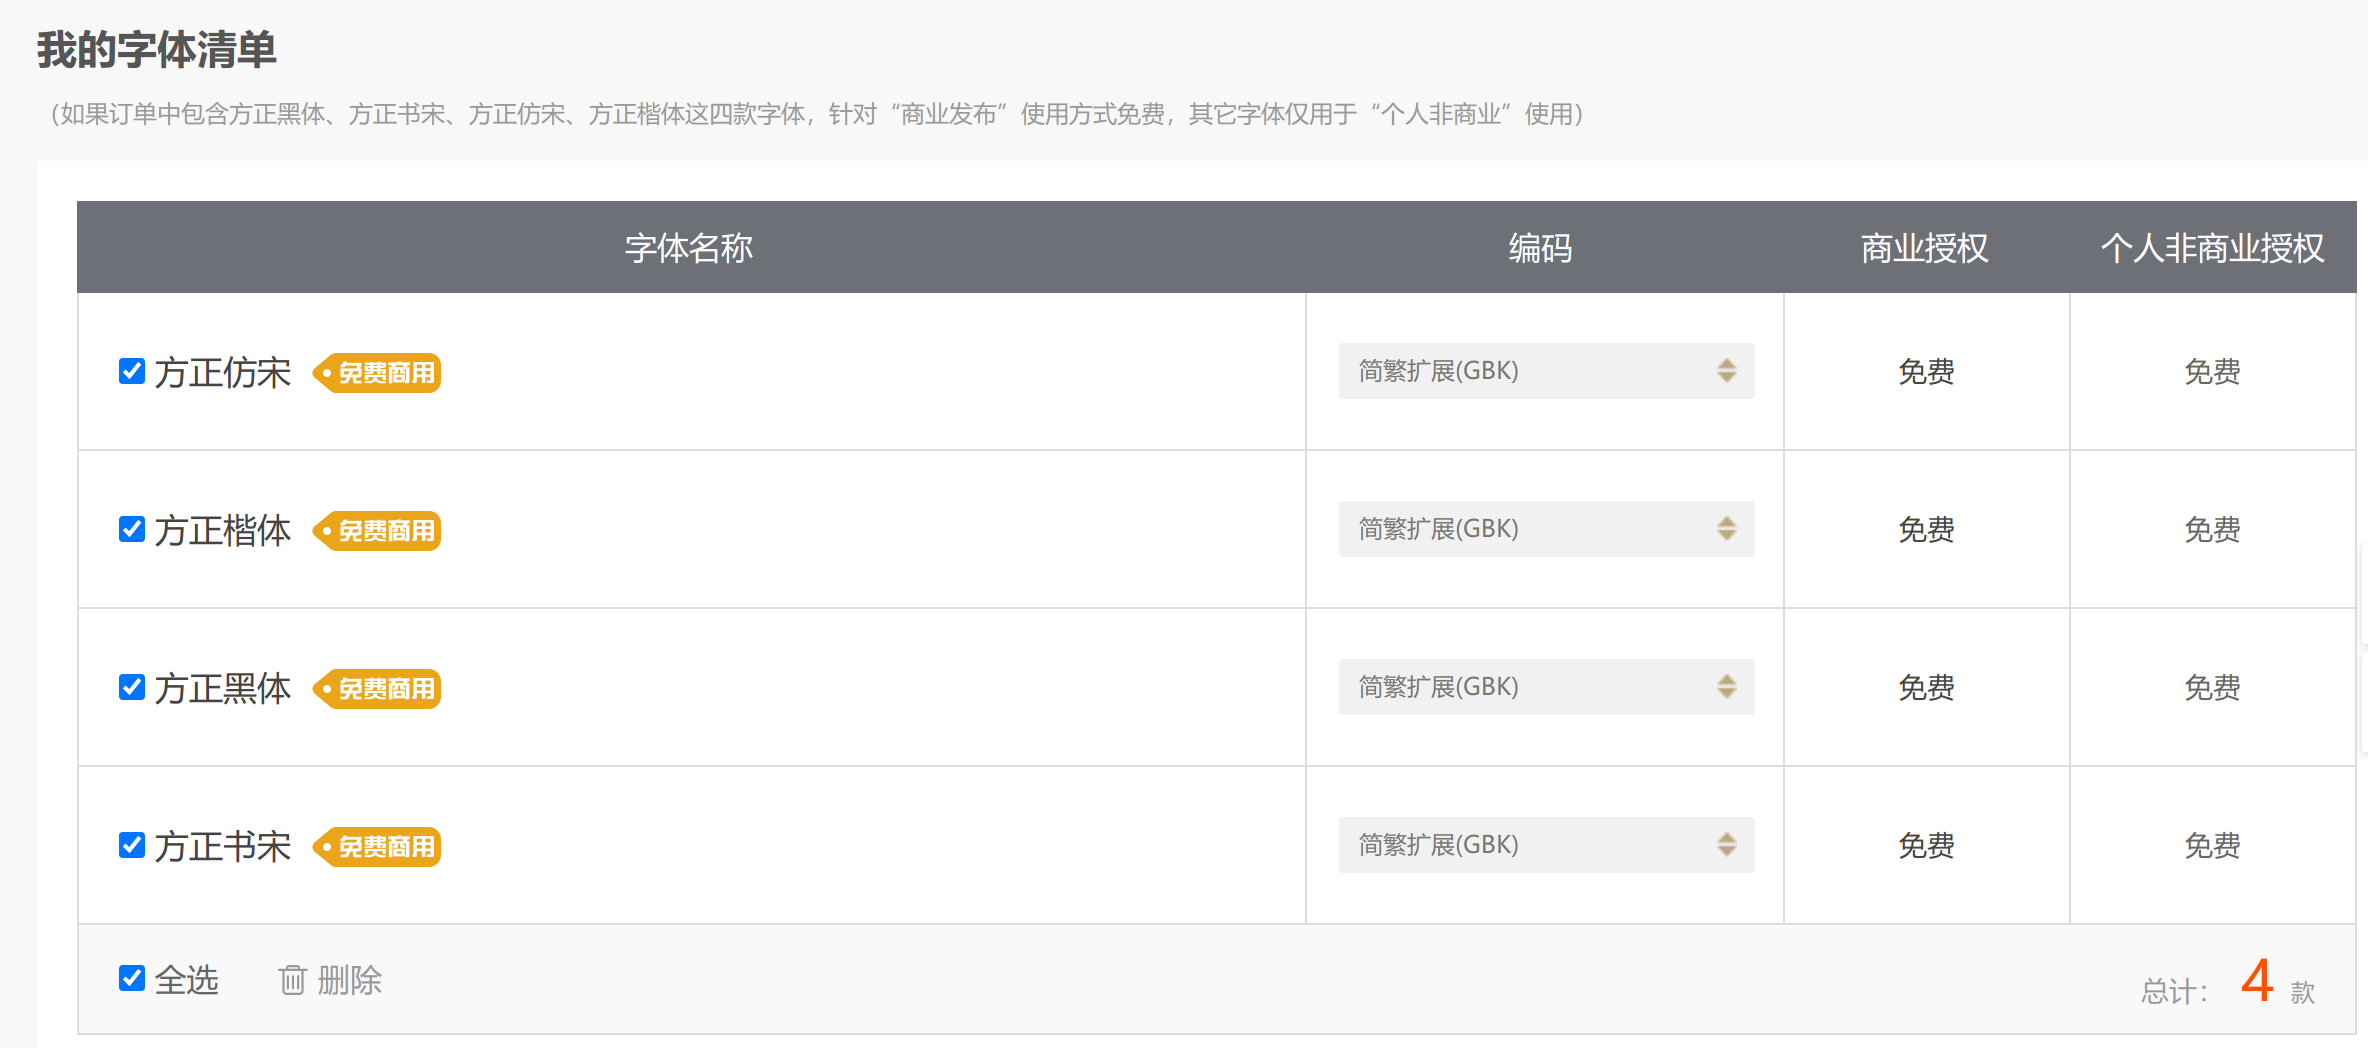Screen dimensions: 2368x1048
Task: Open the 方正书宋 简繁扩展(GBK) dropdown
Action: 1546,845
